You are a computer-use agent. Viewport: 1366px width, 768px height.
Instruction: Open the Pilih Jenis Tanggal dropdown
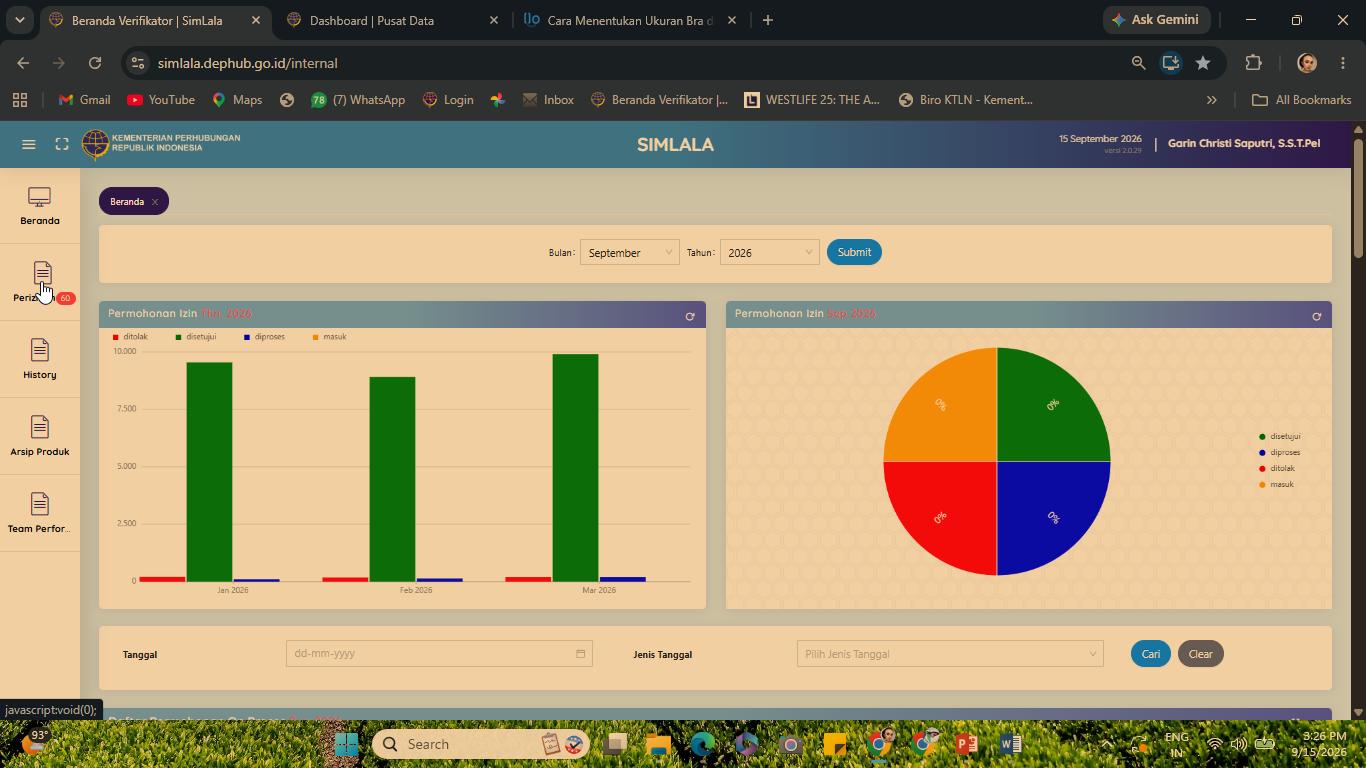point(950,654)
